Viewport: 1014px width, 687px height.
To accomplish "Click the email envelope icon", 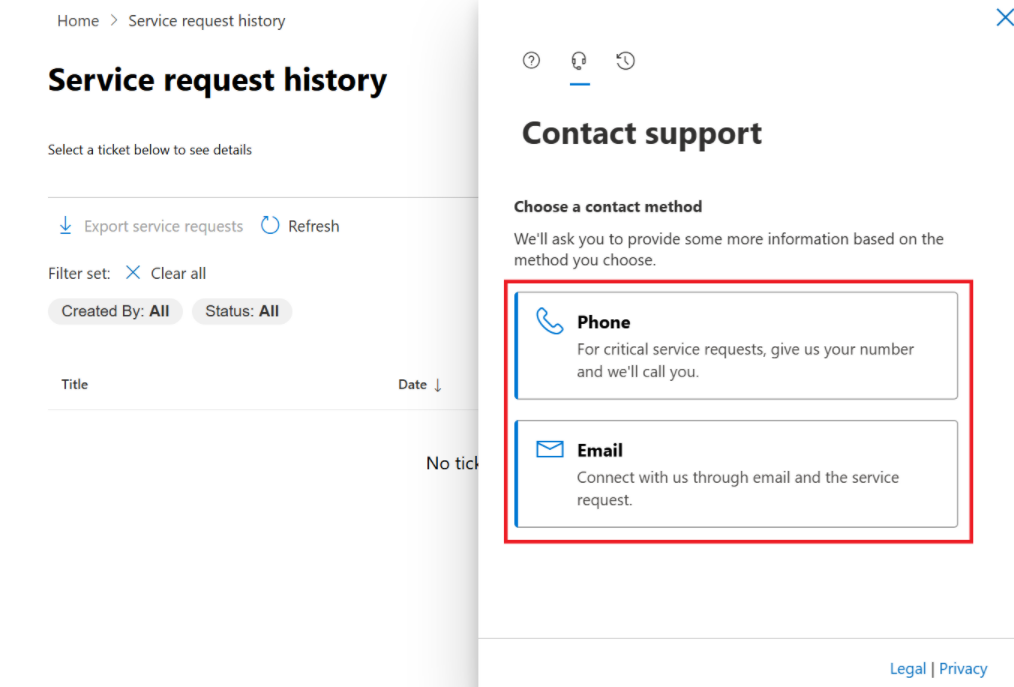I will pos(550,449).
